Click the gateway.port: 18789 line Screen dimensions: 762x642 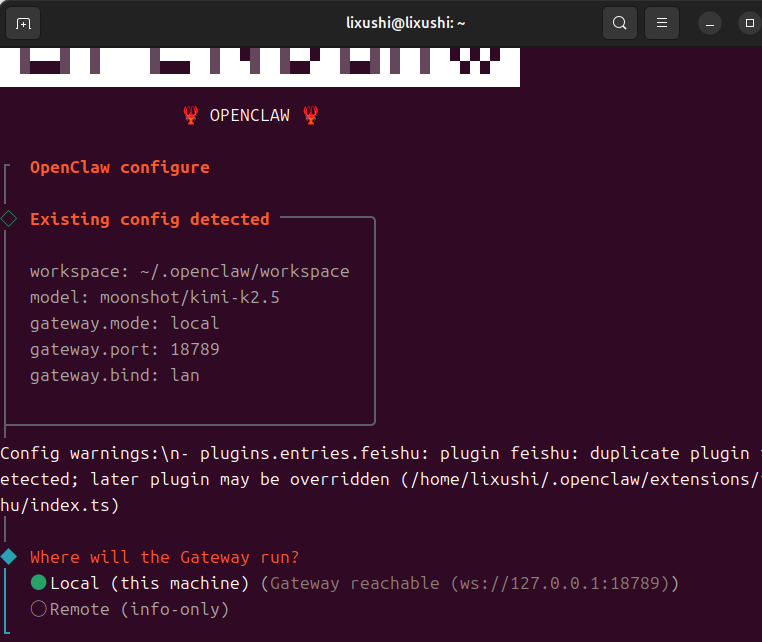tap(124, 349)
